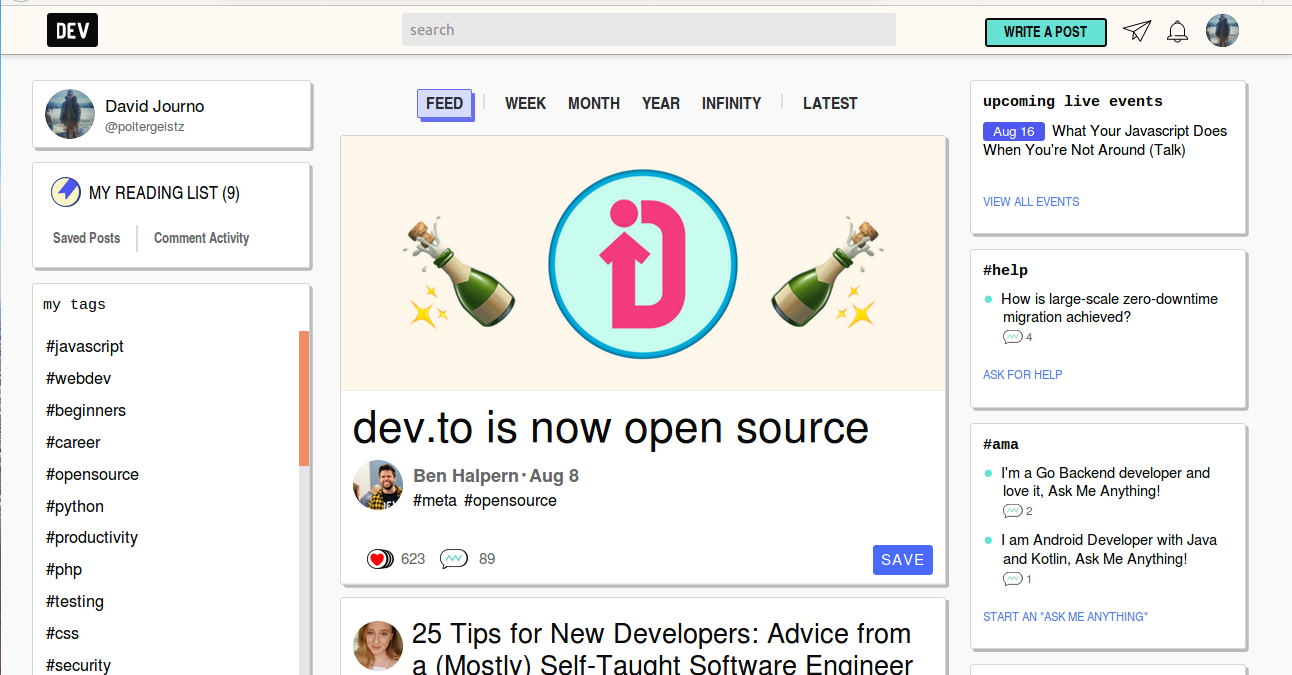Viewport: 1292px width, 675px height.
Task: Click START AN "ASK ME ANYTHING" link
Action: (x=1065, y=617)
